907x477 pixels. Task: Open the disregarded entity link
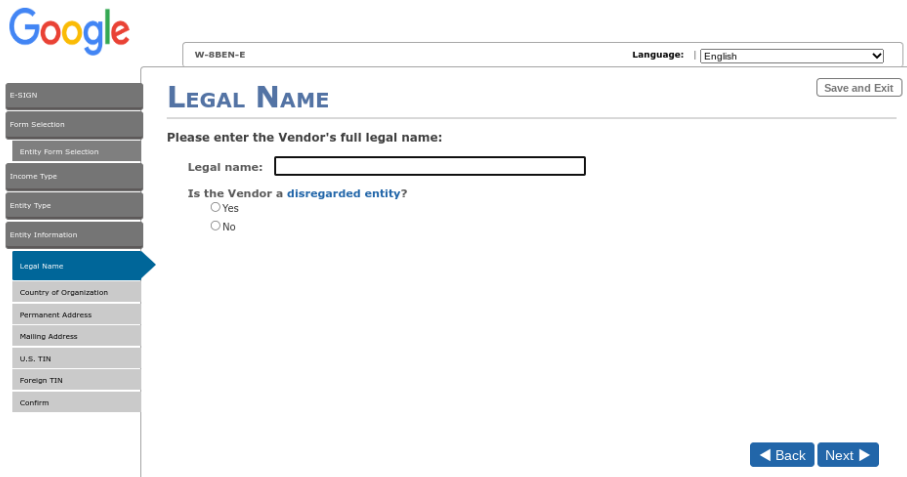tap(344, 194)
